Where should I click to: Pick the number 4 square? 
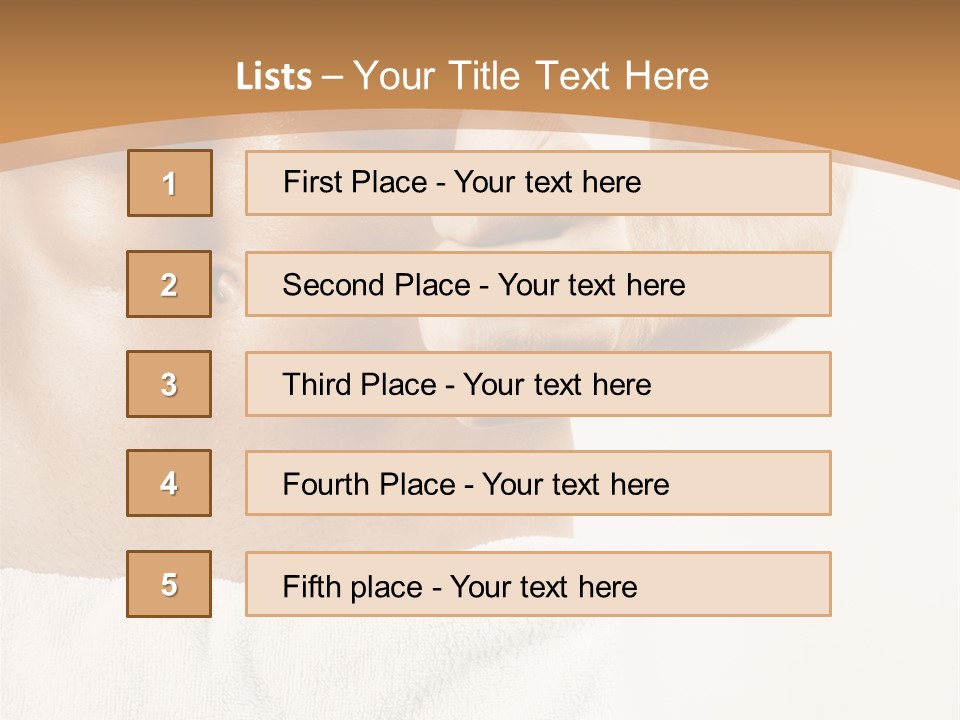coord(170,483)
